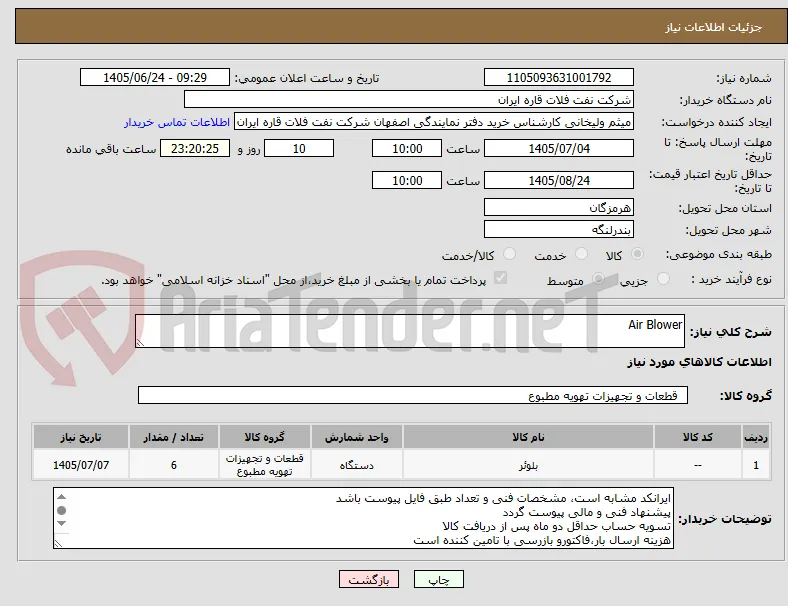Click the Air Blower description textarea
788x606 pixels.
click(x=410, y=331)
